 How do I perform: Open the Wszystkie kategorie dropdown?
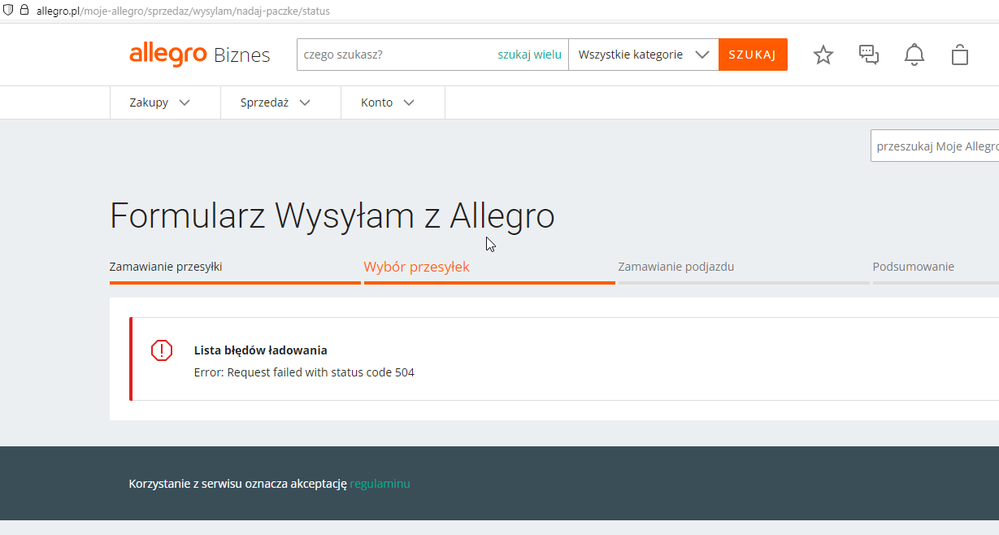pyautogui.click(x=643, y=55)
